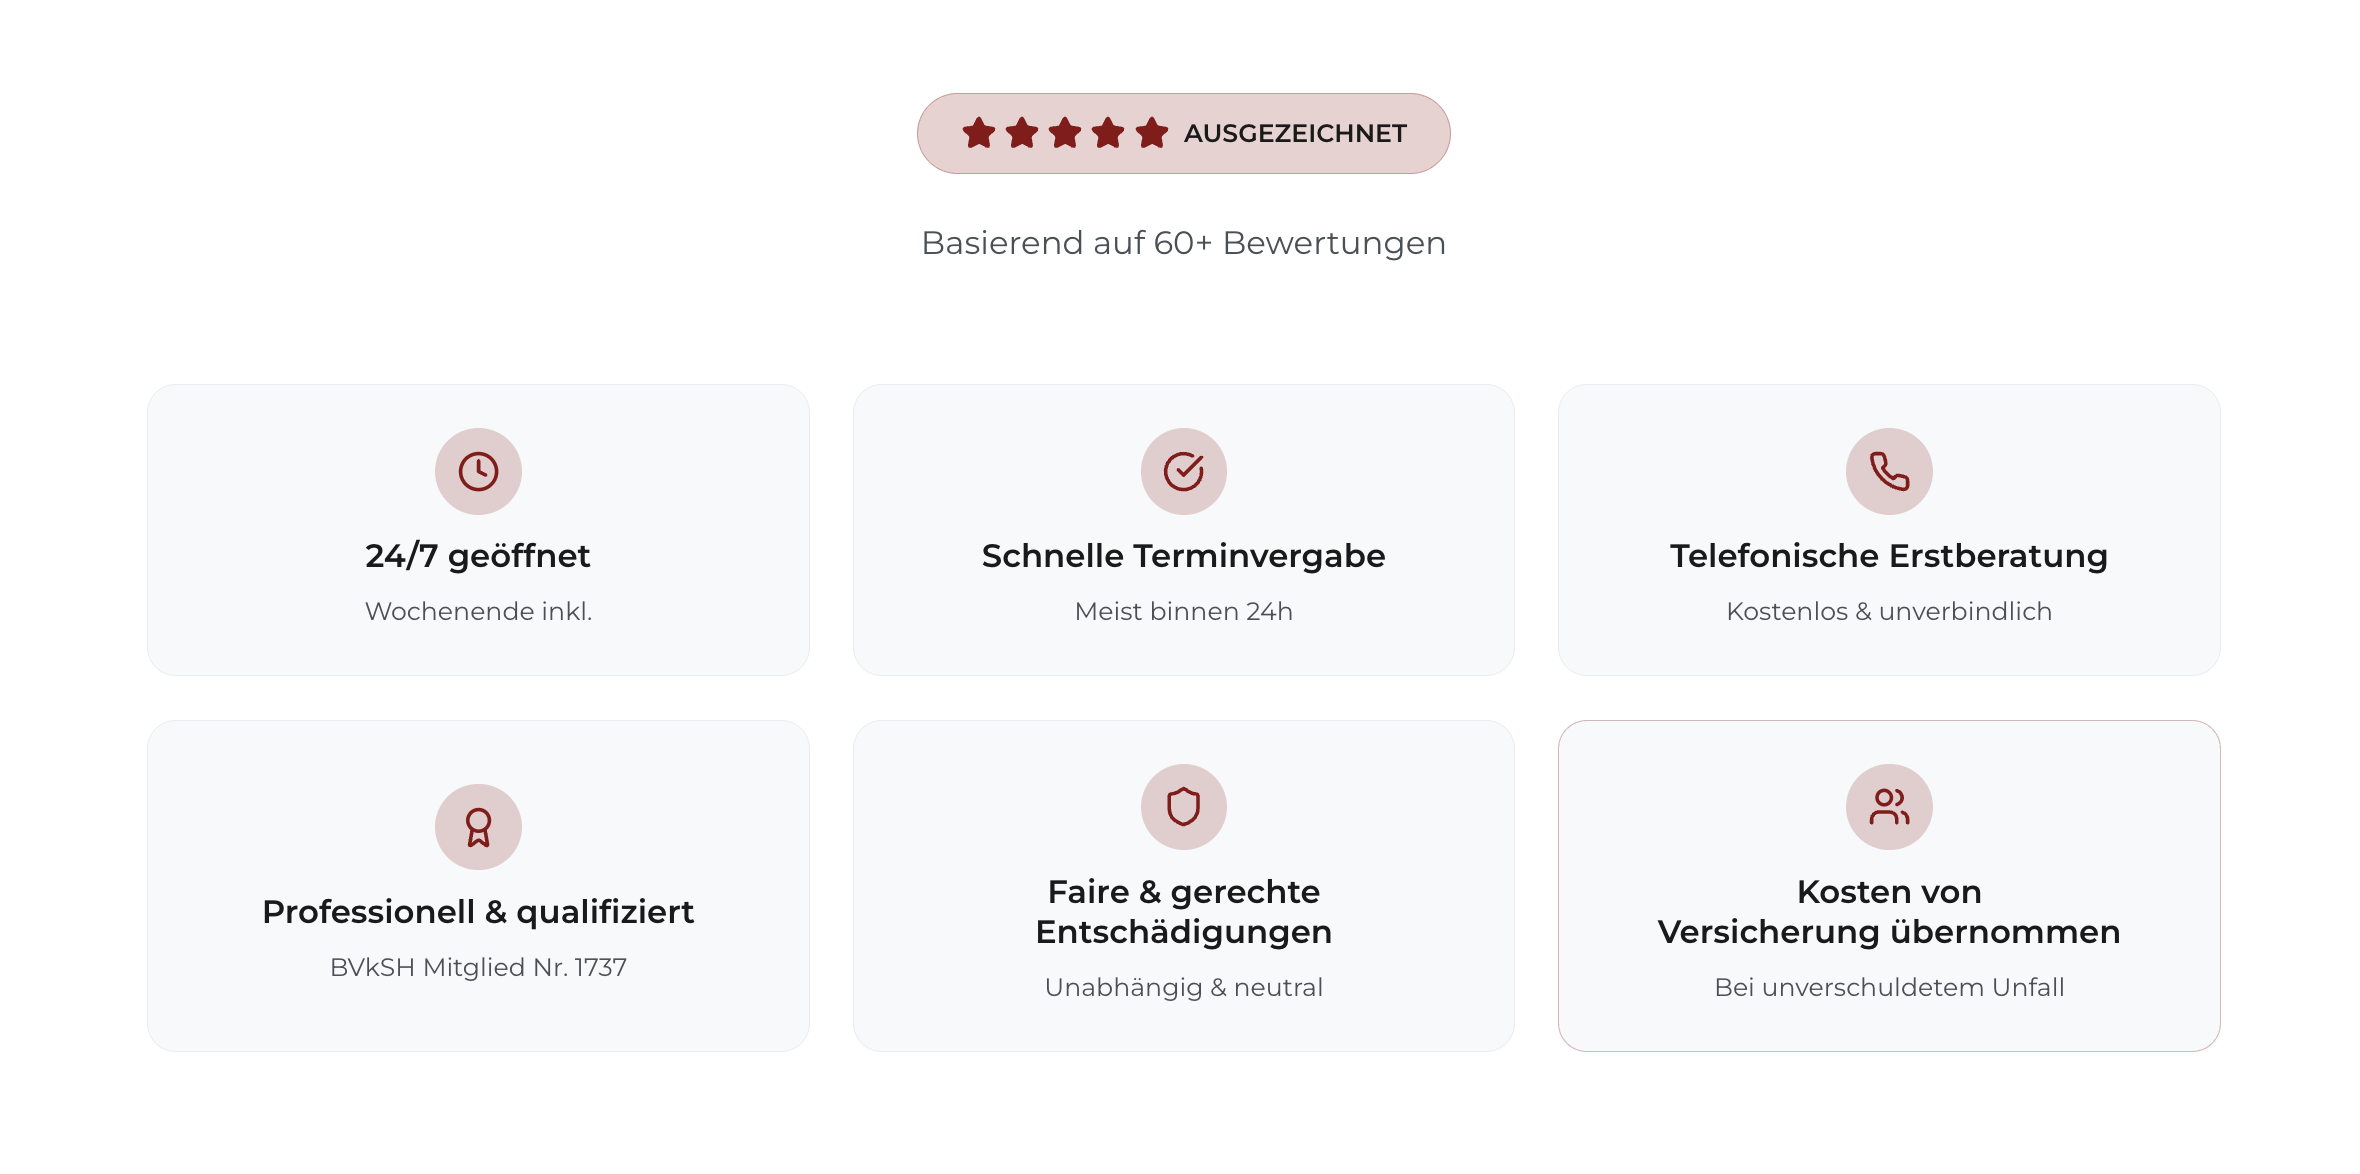
Task: Click the people icon for Kosten von Versicherung übernommen
Action: point(1889,807)
